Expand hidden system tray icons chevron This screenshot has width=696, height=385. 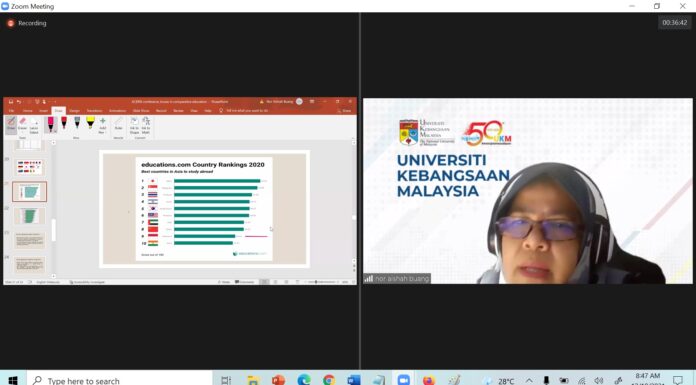tap(529, 381)
